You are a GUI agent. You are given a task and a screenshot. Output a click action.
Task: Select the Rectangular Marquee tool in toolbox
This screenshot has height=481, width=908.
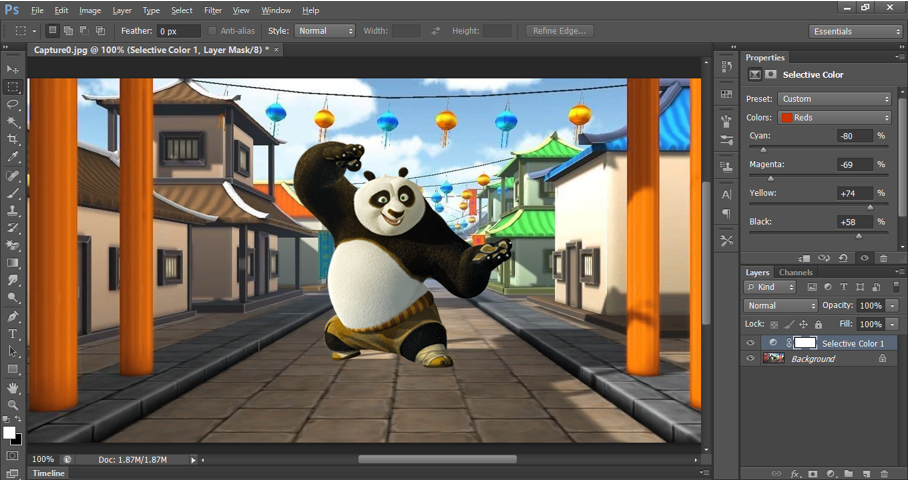13,87
